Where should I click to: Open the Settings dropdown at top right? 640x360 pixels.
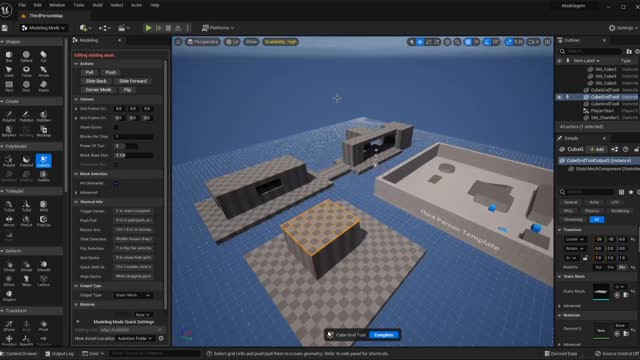pyautogui.click(x=623, y=28)
